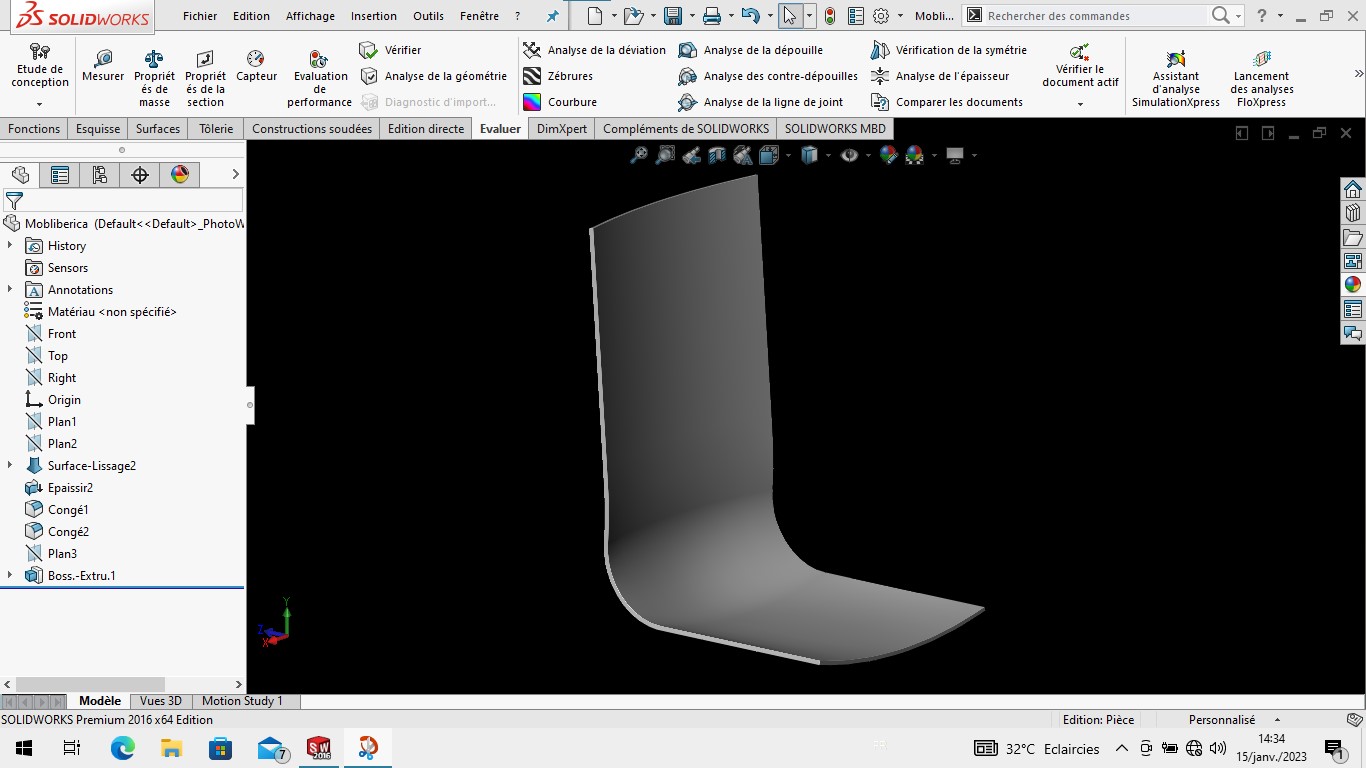Start Lancement des analyses FloXpress
This screenshot has height=768, width=1366.
(1262, 78)
